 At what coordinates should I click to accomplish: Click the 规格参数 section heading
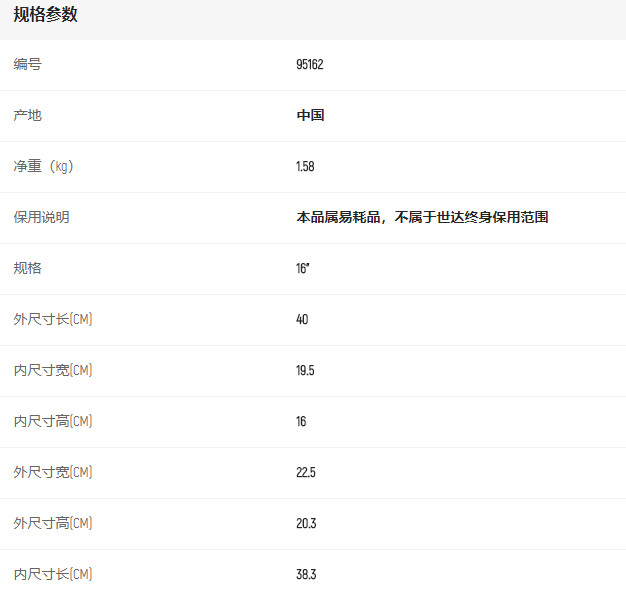[x=45, y=15]
